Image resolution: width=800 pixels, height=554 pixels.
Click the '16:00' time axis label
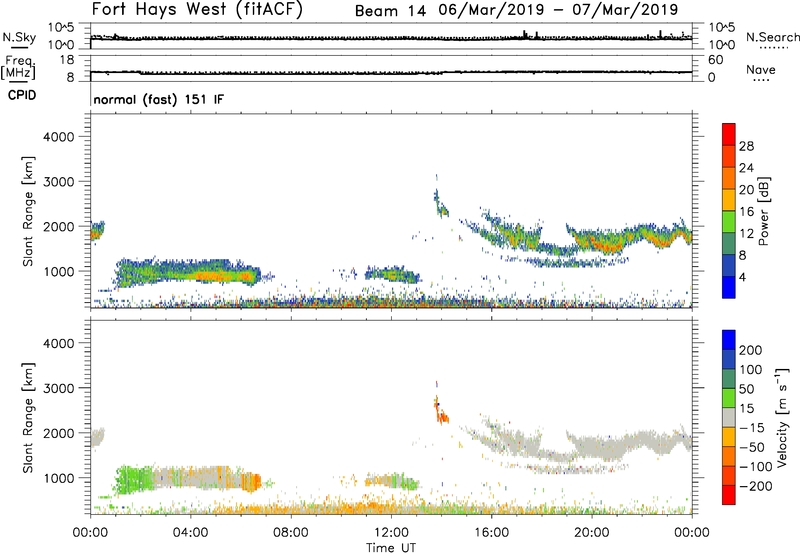491,533
